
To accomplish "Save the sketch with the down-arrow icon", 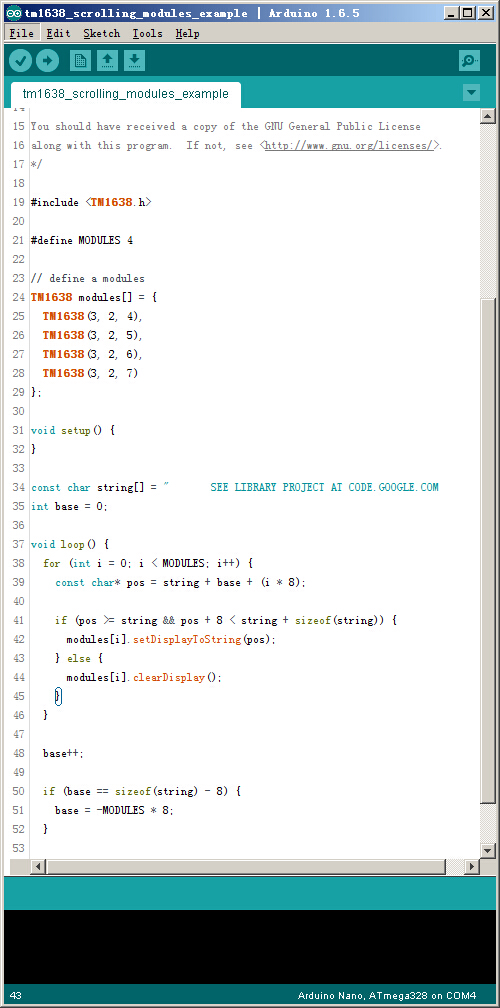I will pos(134,61).
